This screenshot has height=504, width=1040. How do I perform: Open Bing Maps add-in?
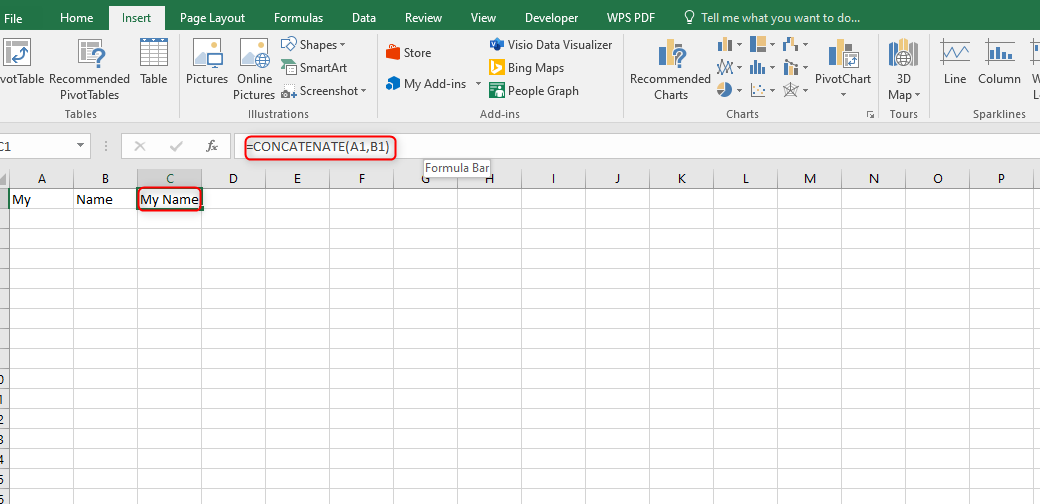tap(526, 68)
